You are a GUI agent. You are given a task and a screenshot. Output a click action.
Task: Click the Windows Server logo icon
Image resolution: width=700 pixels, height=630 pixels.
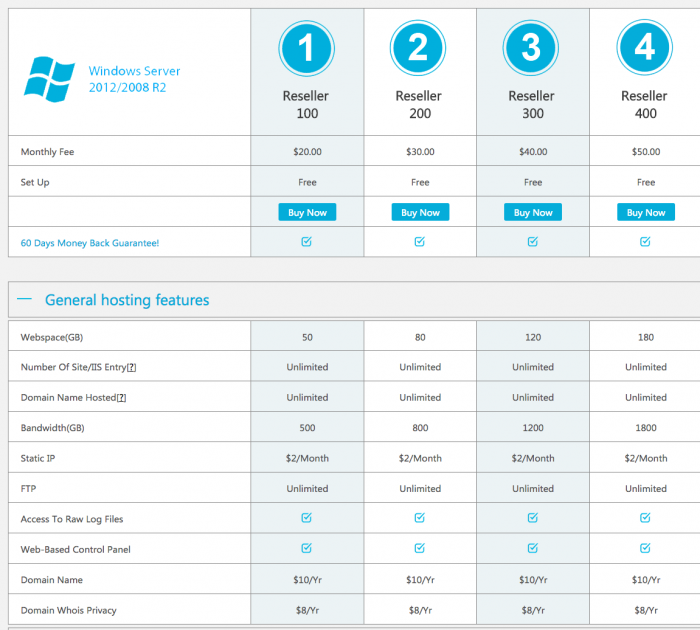[x=49, y=79]
